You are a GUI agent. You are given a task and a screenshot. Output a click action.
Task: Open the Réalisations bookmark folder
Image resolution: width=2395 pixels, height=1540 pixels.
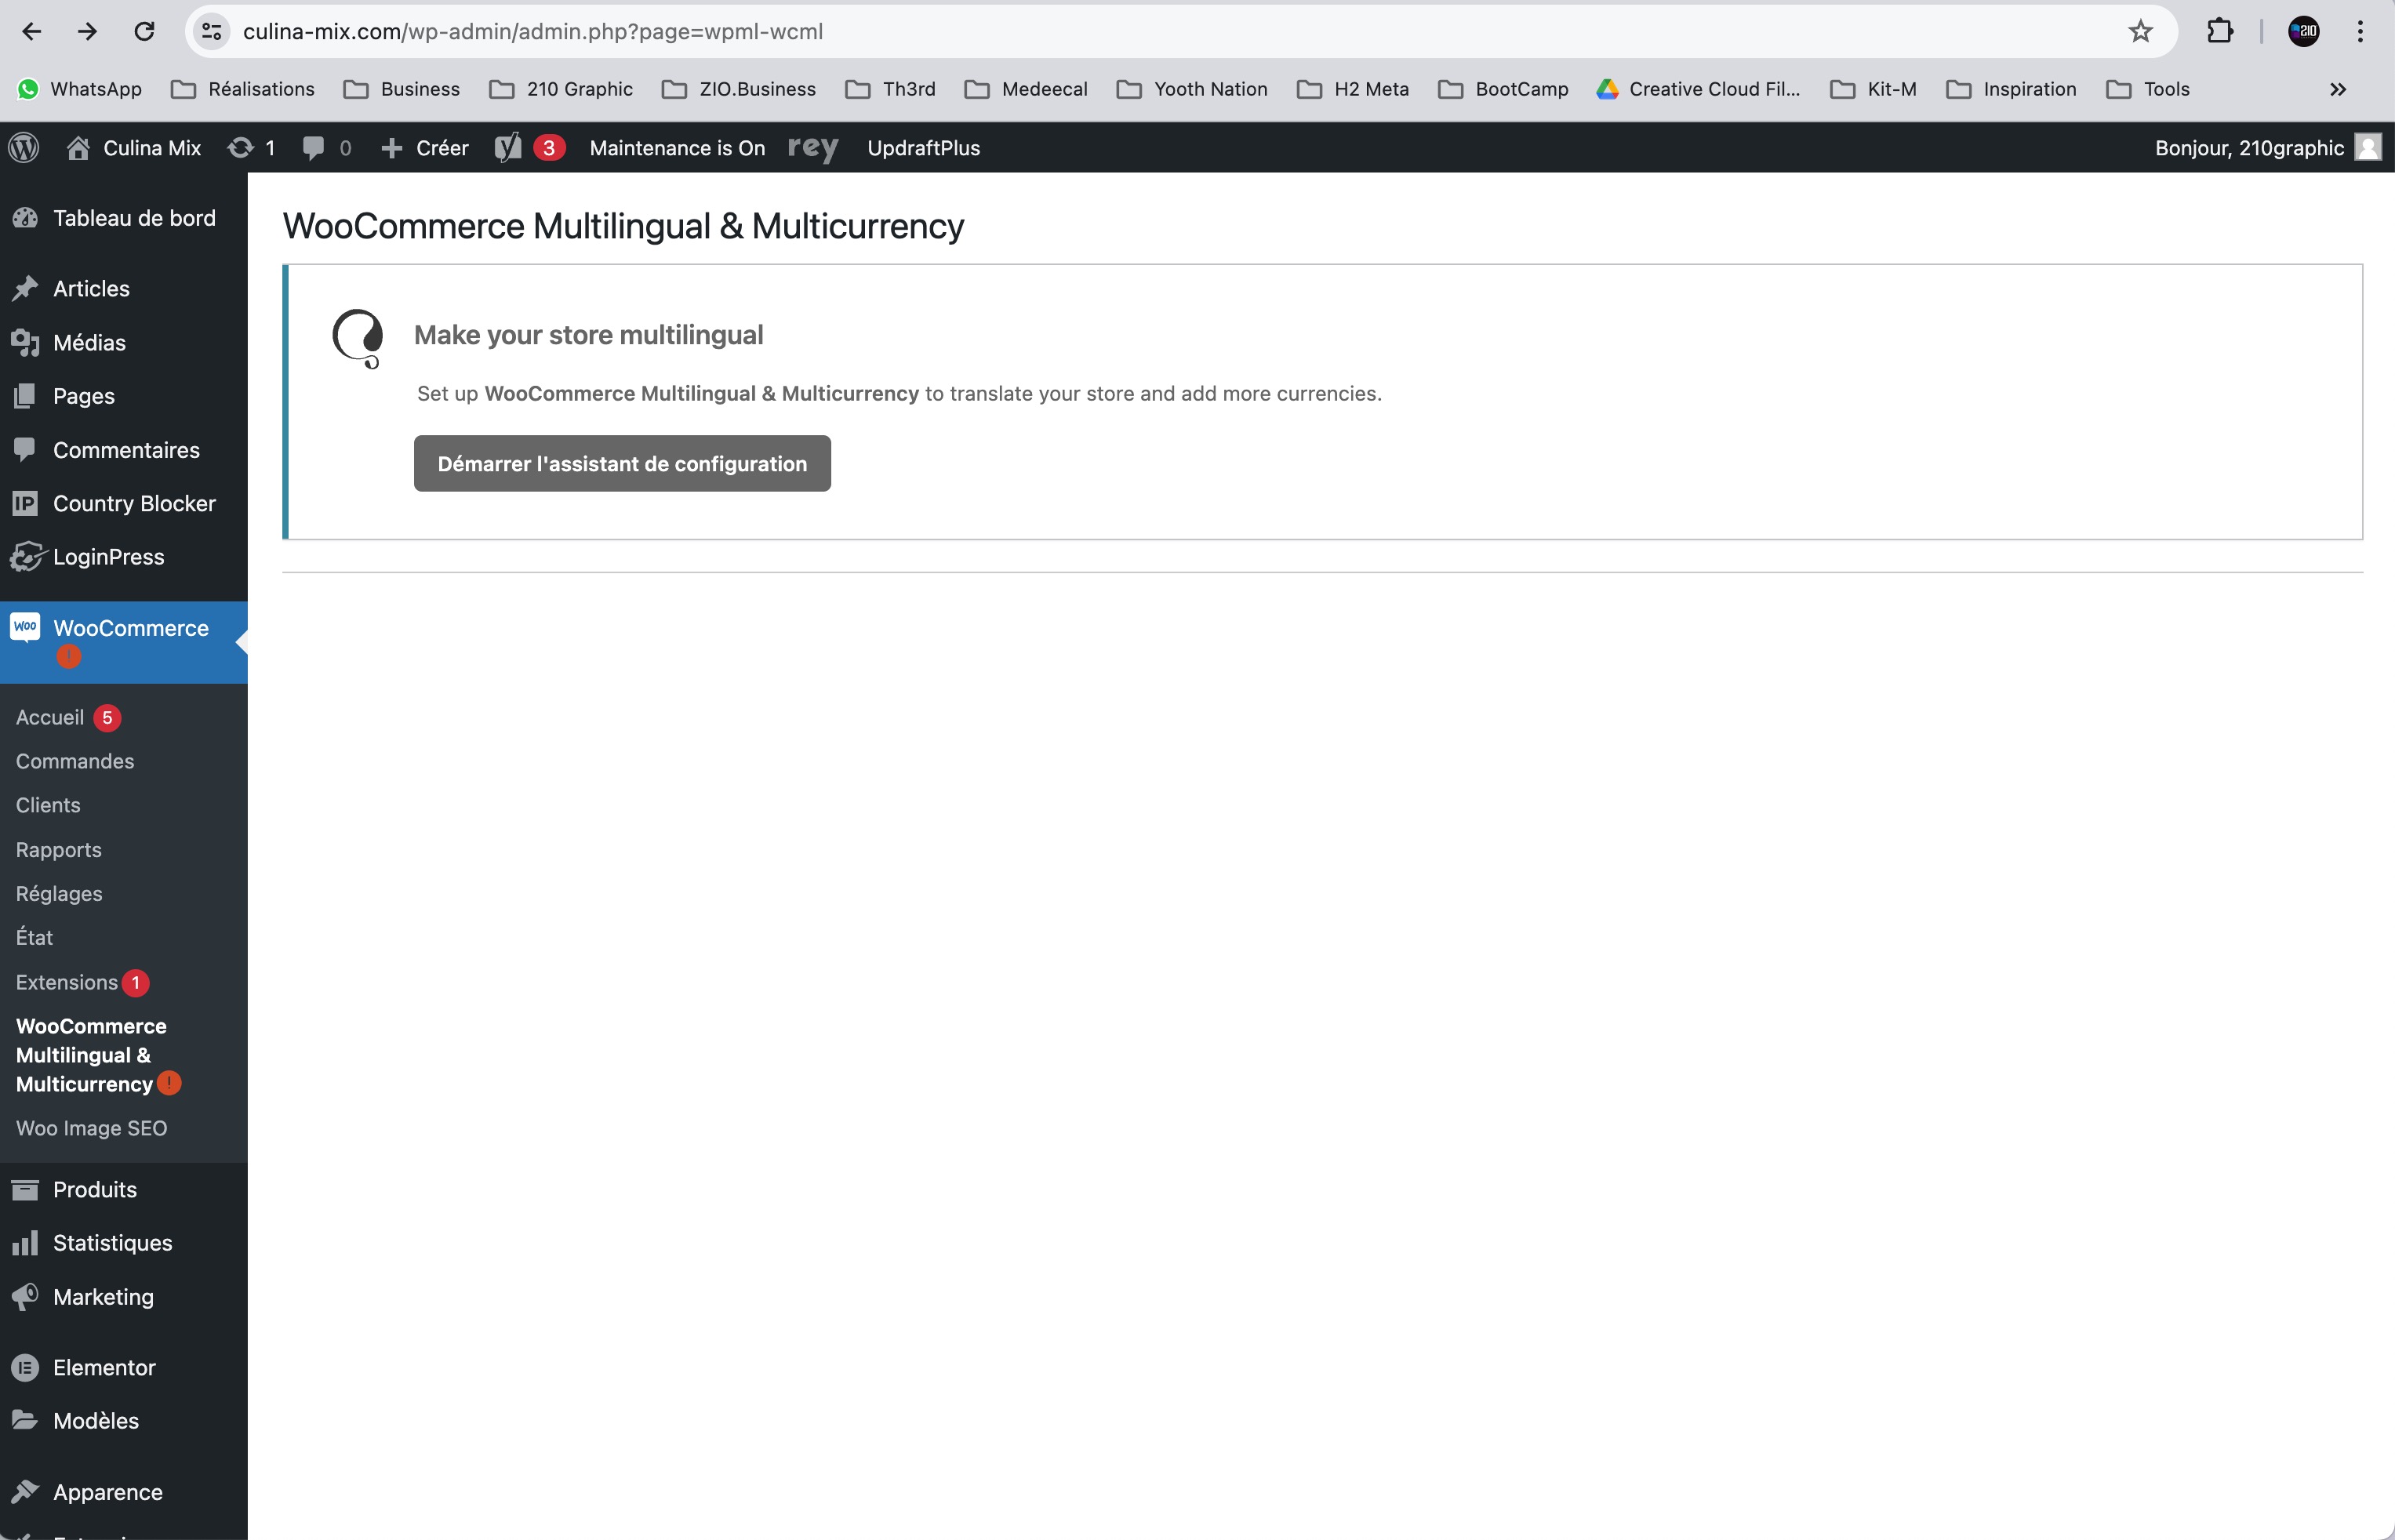click(x=243, y=89)
